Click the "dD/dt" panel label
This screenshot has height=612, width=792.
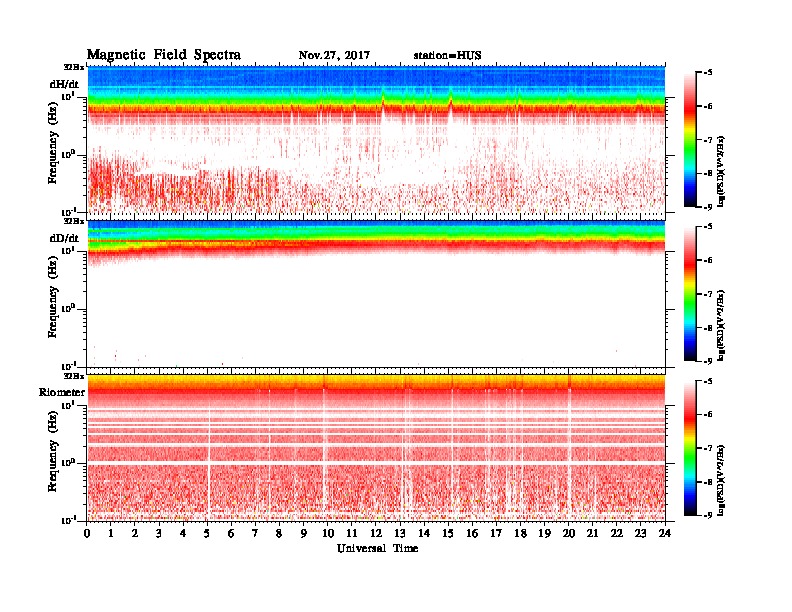pyautogui.click(x=64, y=238)
